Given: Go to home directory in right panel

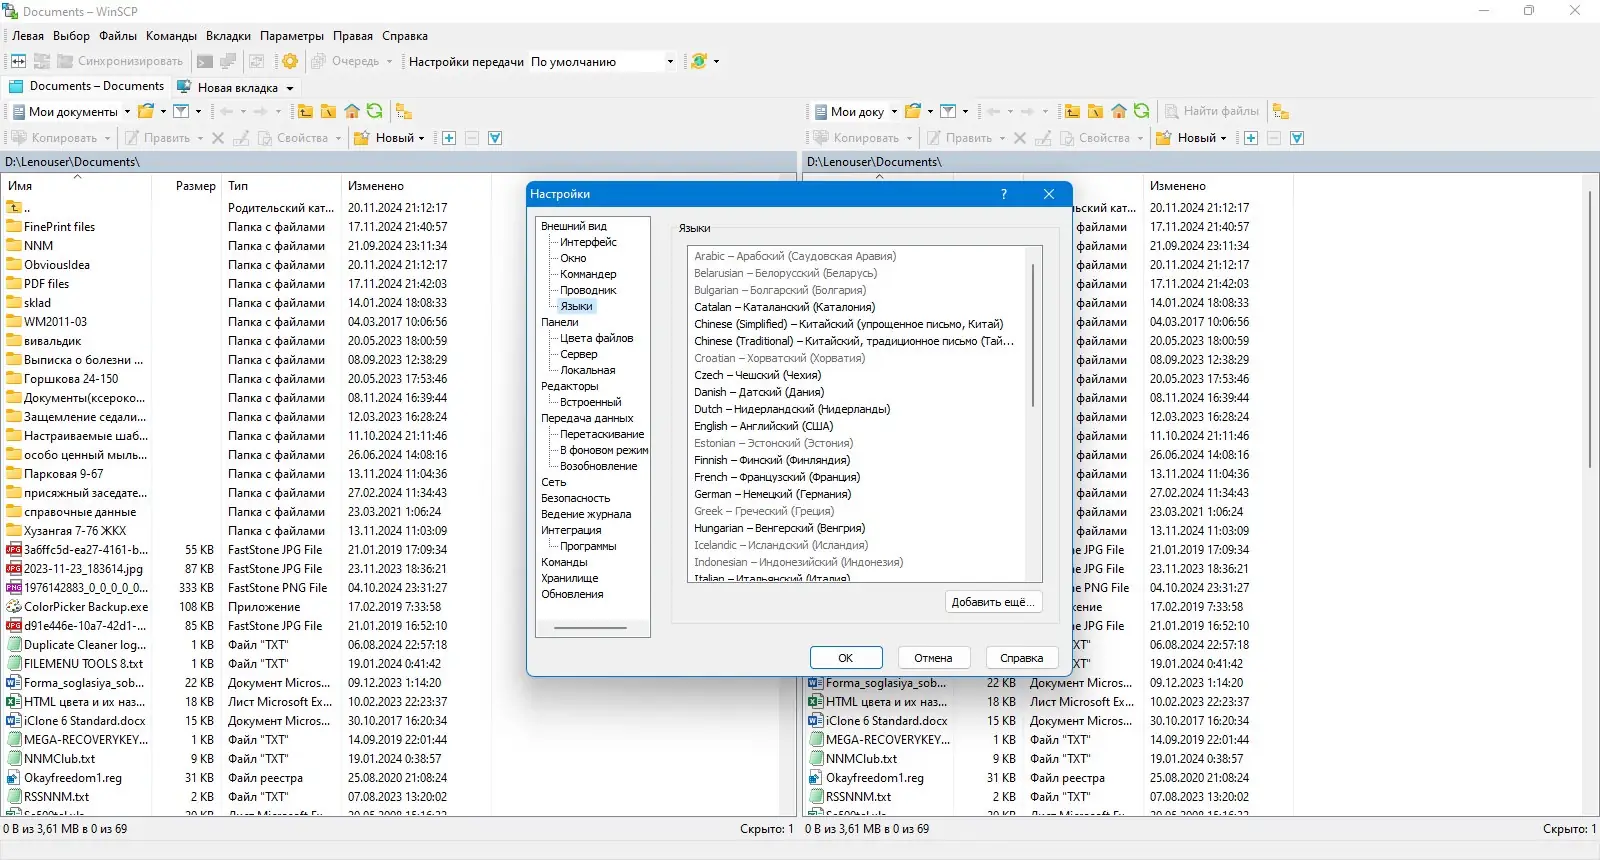Looking at the screenshot, I should tap(1118, 111).
